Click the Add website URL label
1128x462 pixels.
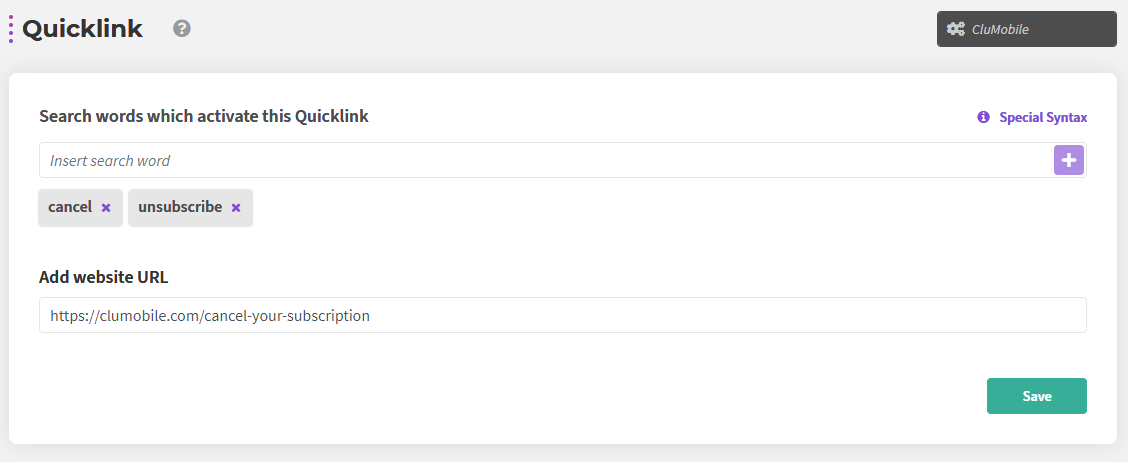[x=104, y=277]
